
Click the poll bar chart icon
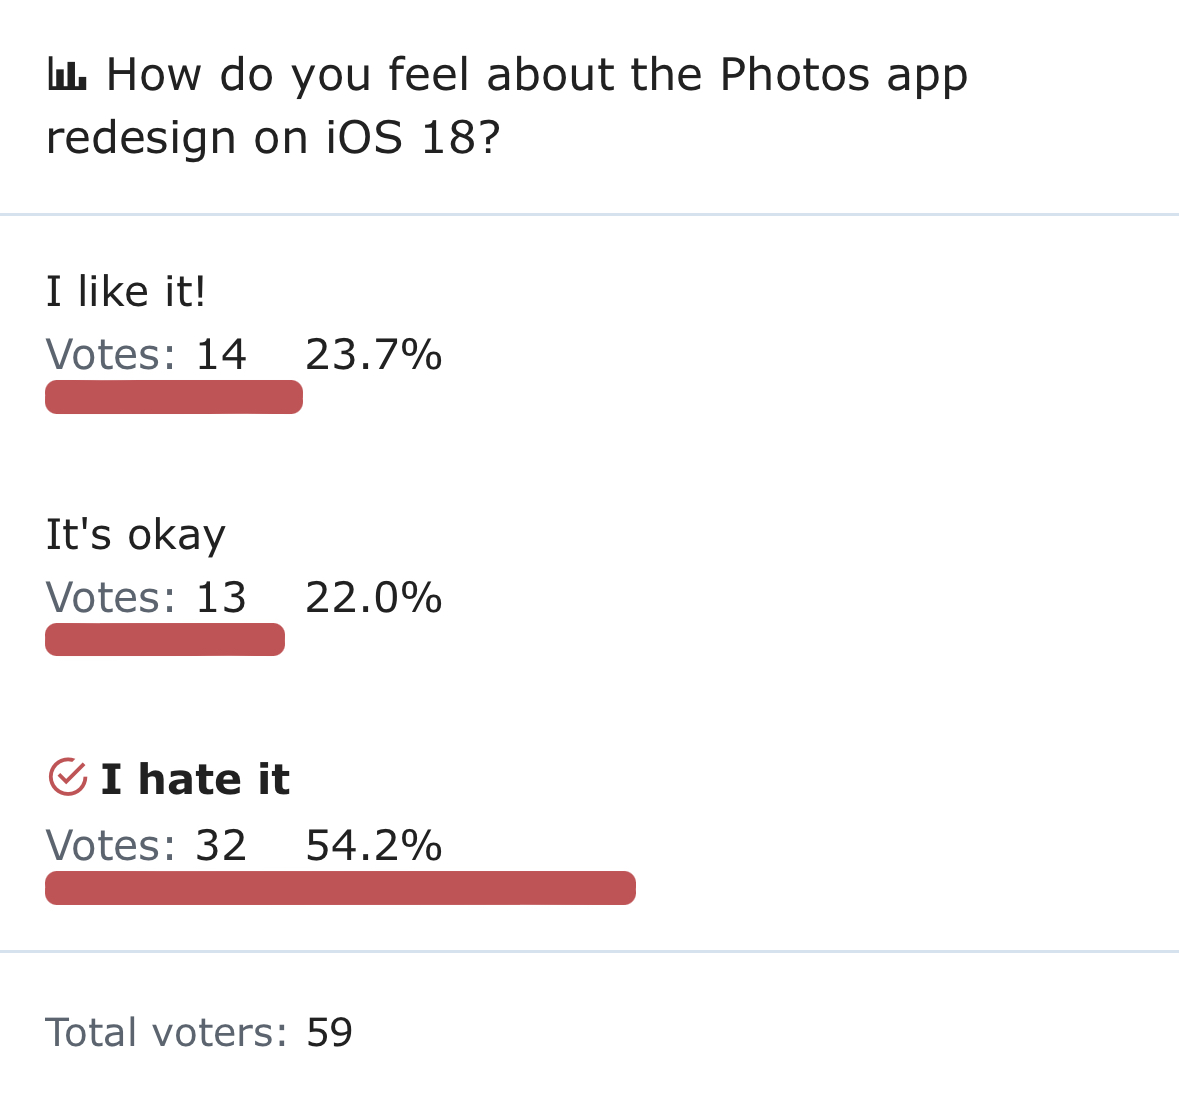67,74
